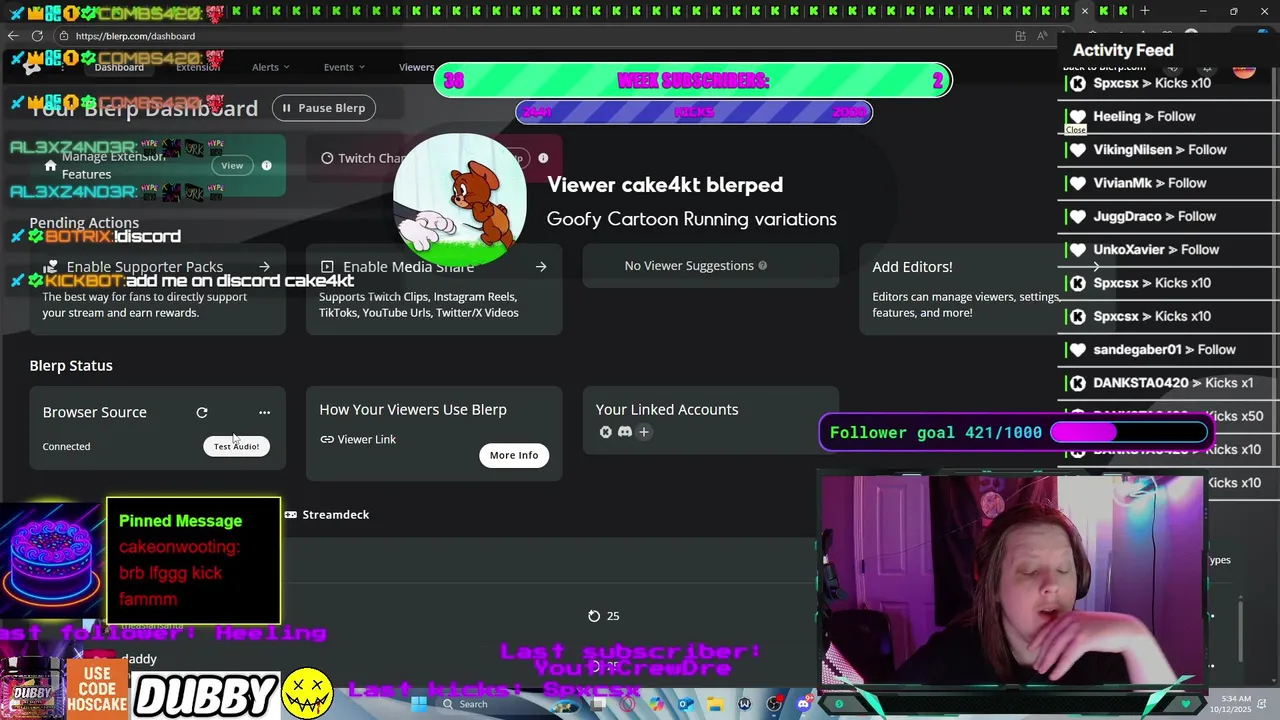The image size is (1280, 720).
Task: Expand the Alerts dropdown menu
Action: (x=270, y=67)
